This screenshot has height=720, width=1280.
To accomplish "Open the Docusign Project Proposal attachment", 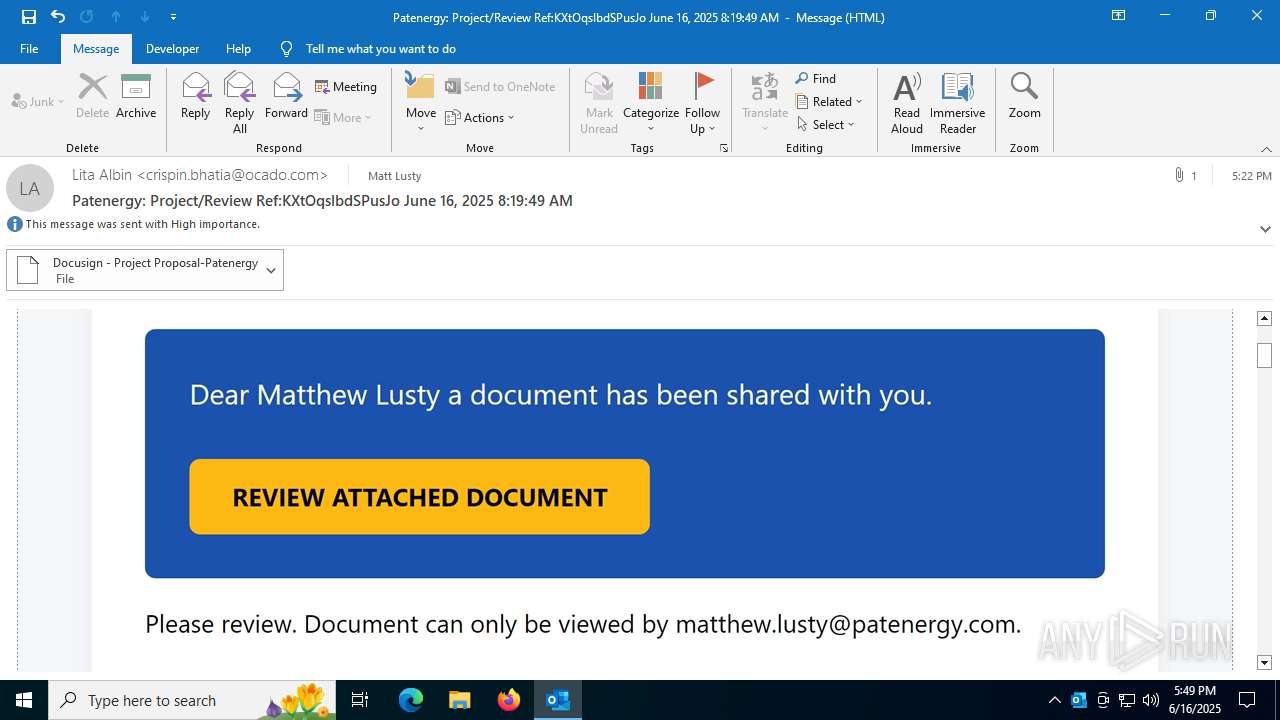I will pyautogui.click(x=133, y=270).
